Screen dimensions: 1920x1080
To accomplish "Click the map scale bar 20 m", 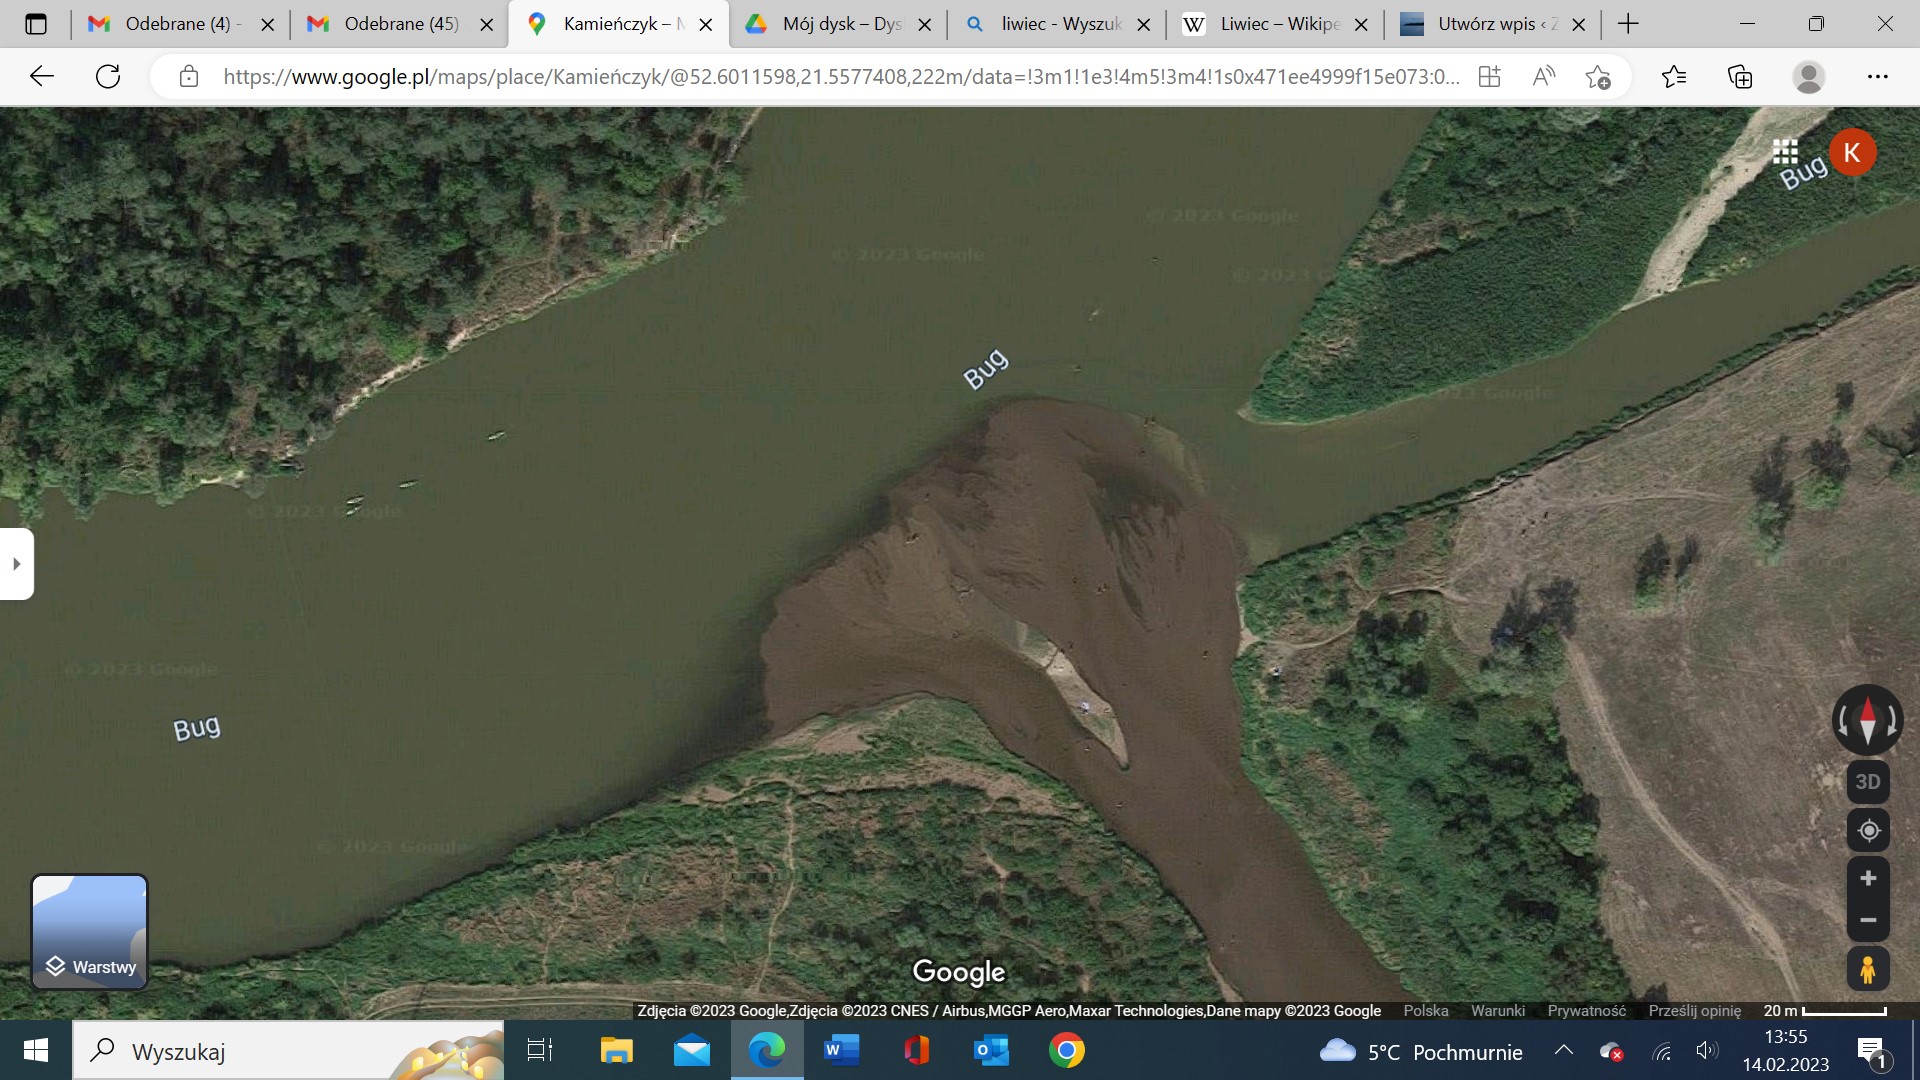I will (x=1825, y=1011).
